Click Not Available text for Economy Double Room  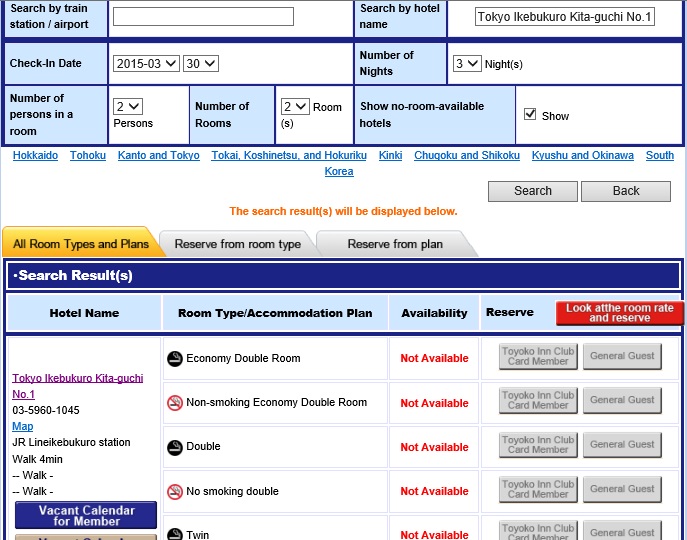pos(434,359)
